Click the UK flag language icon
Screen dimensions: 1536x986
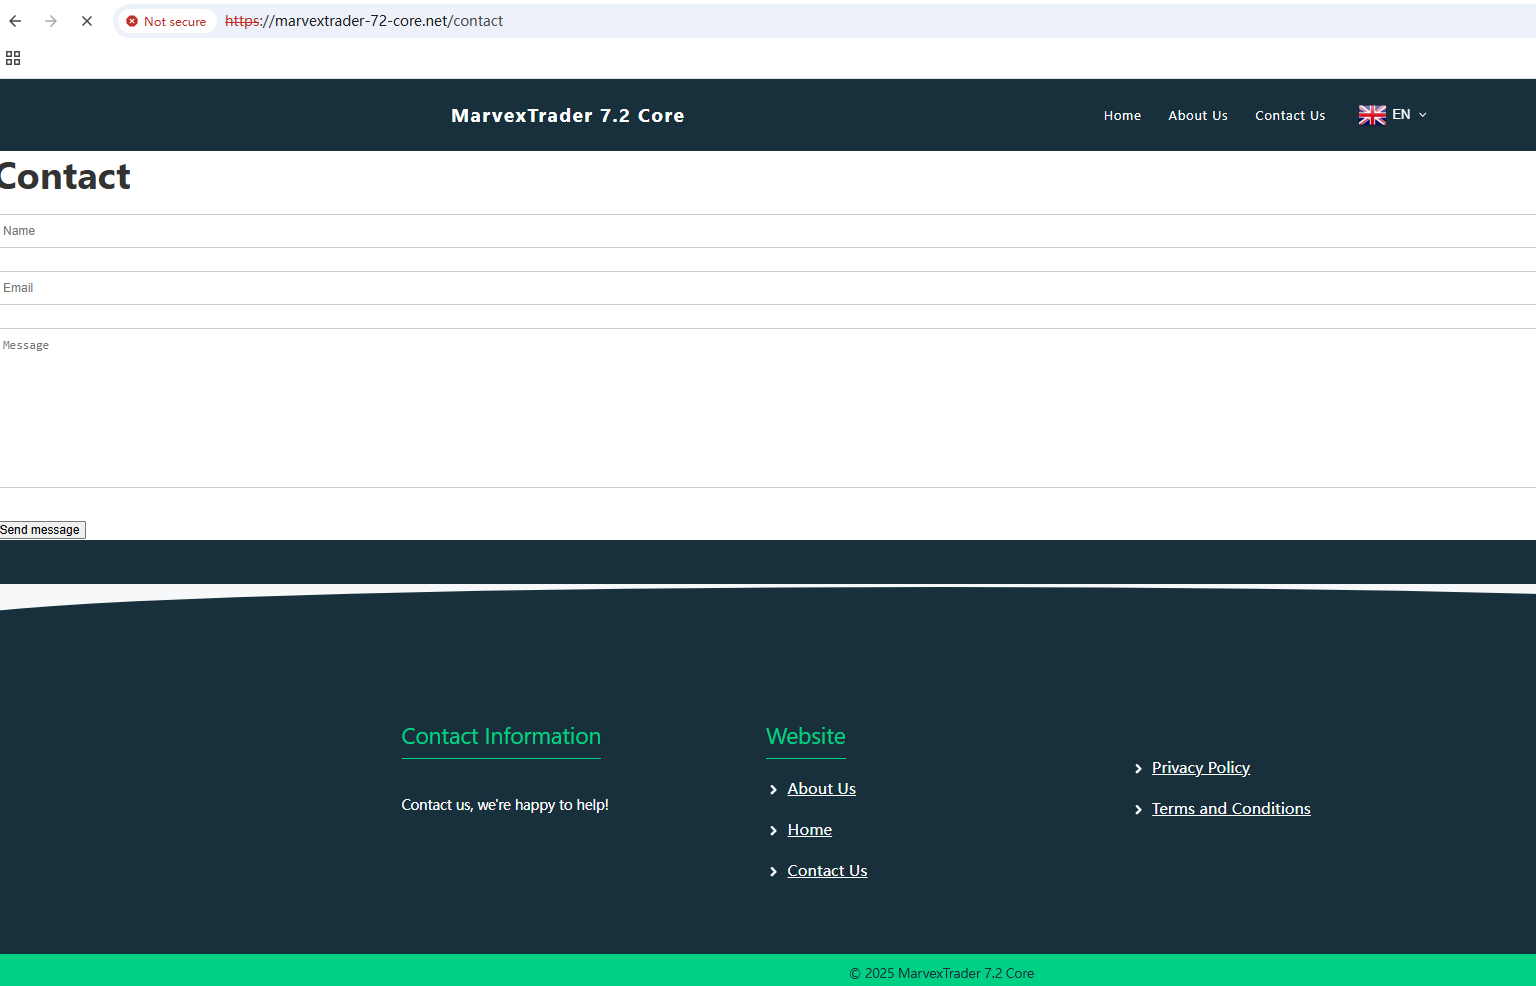coord(1372,115)
